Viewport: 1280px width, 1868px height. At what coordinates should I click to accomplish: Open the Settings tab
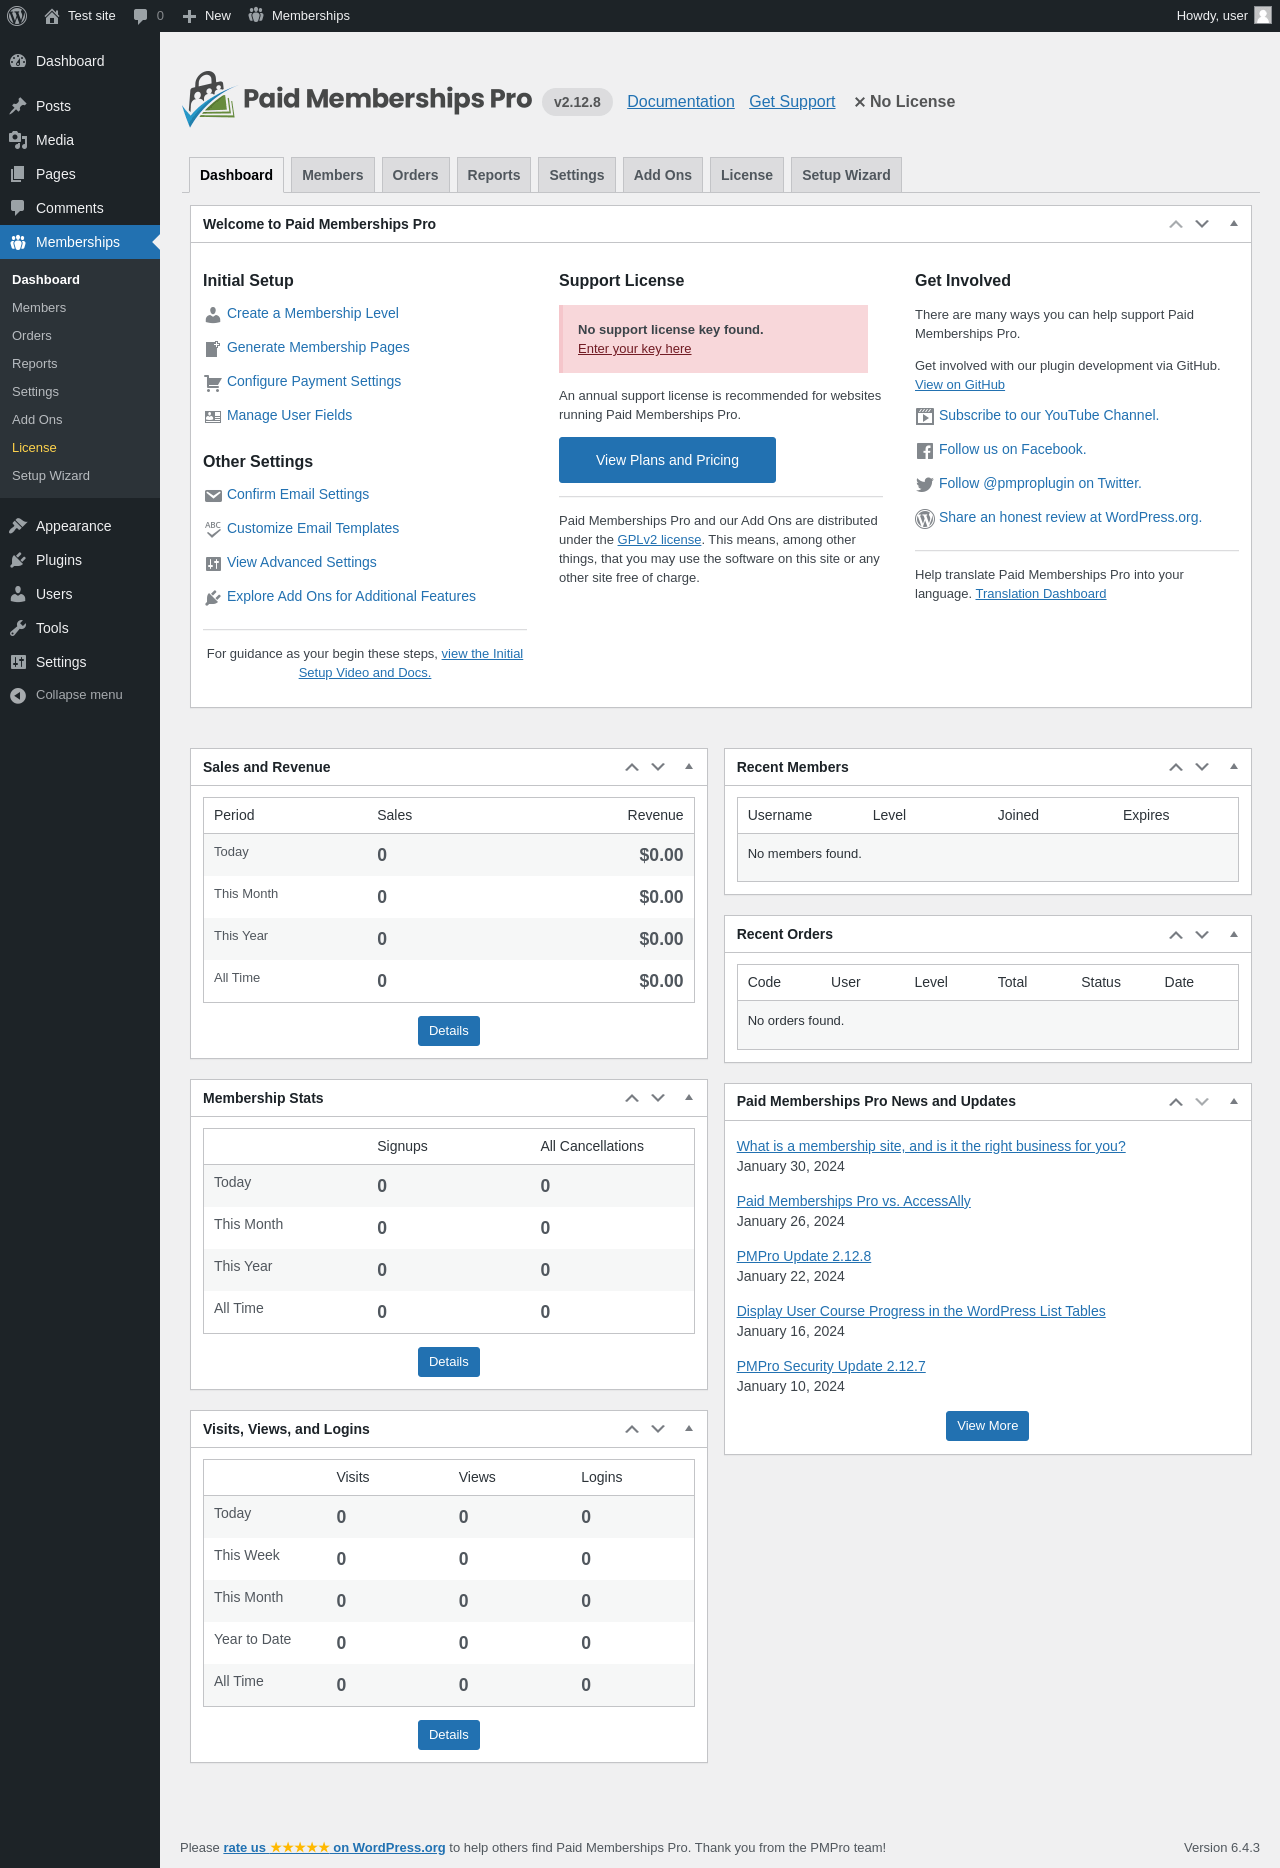577,175
